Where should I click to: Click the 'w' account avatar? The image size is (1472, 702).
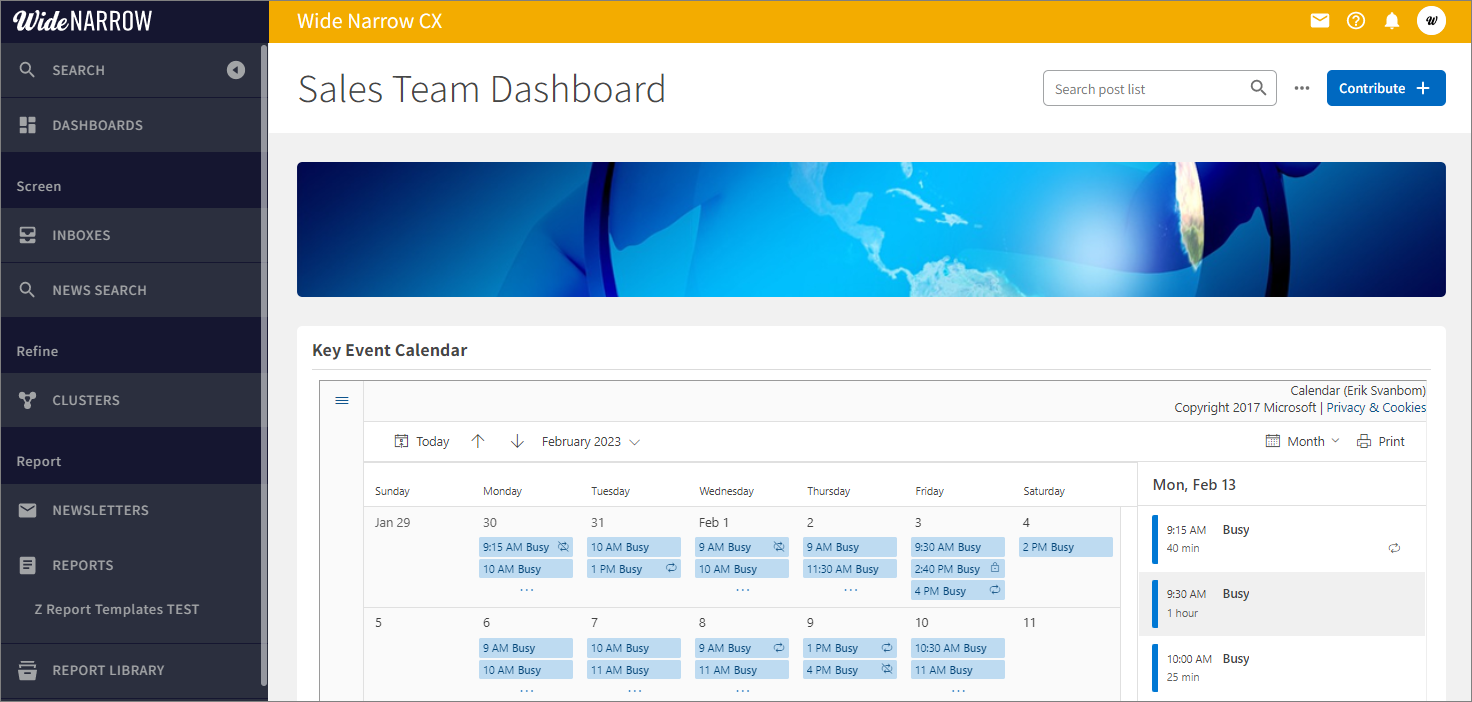coord(1431,20)
